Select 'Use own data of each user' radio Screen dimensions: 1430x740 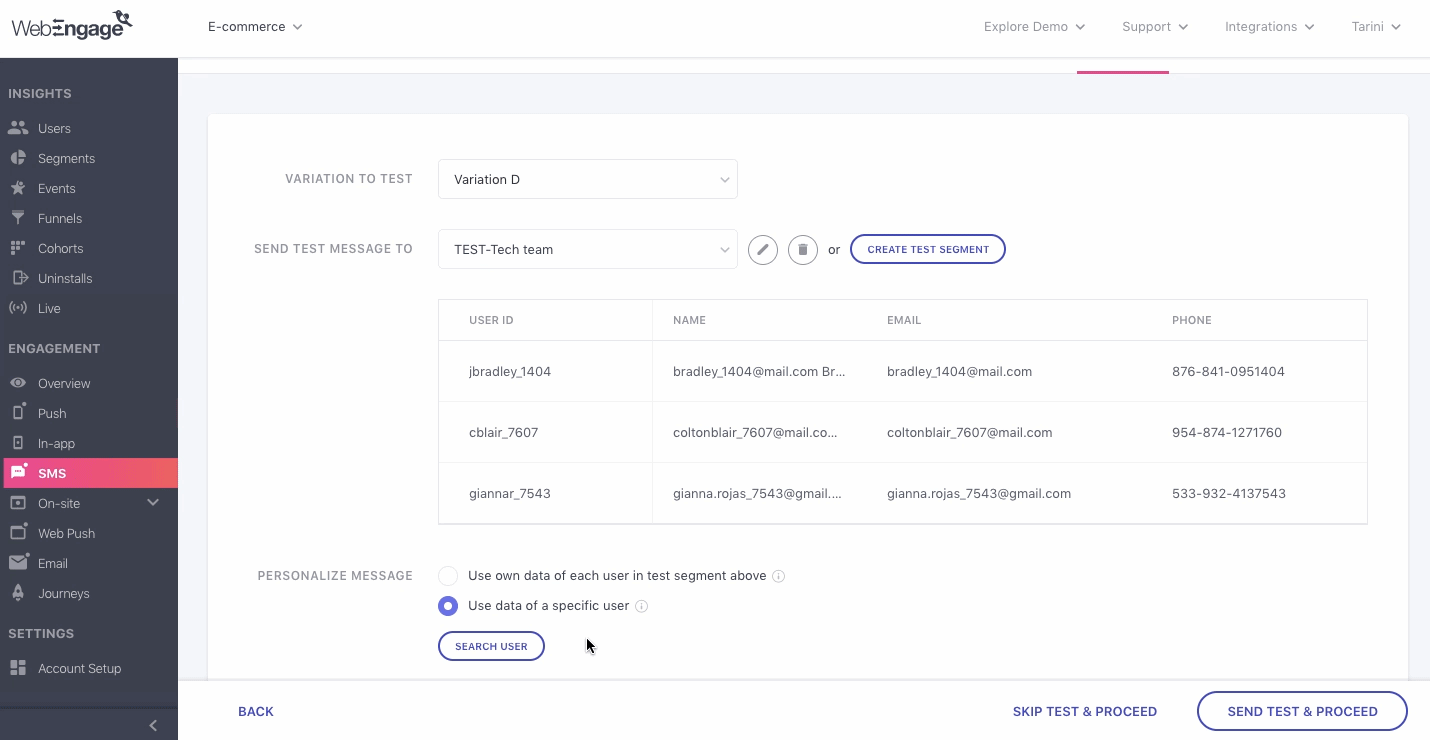click(x=448, y=576)
